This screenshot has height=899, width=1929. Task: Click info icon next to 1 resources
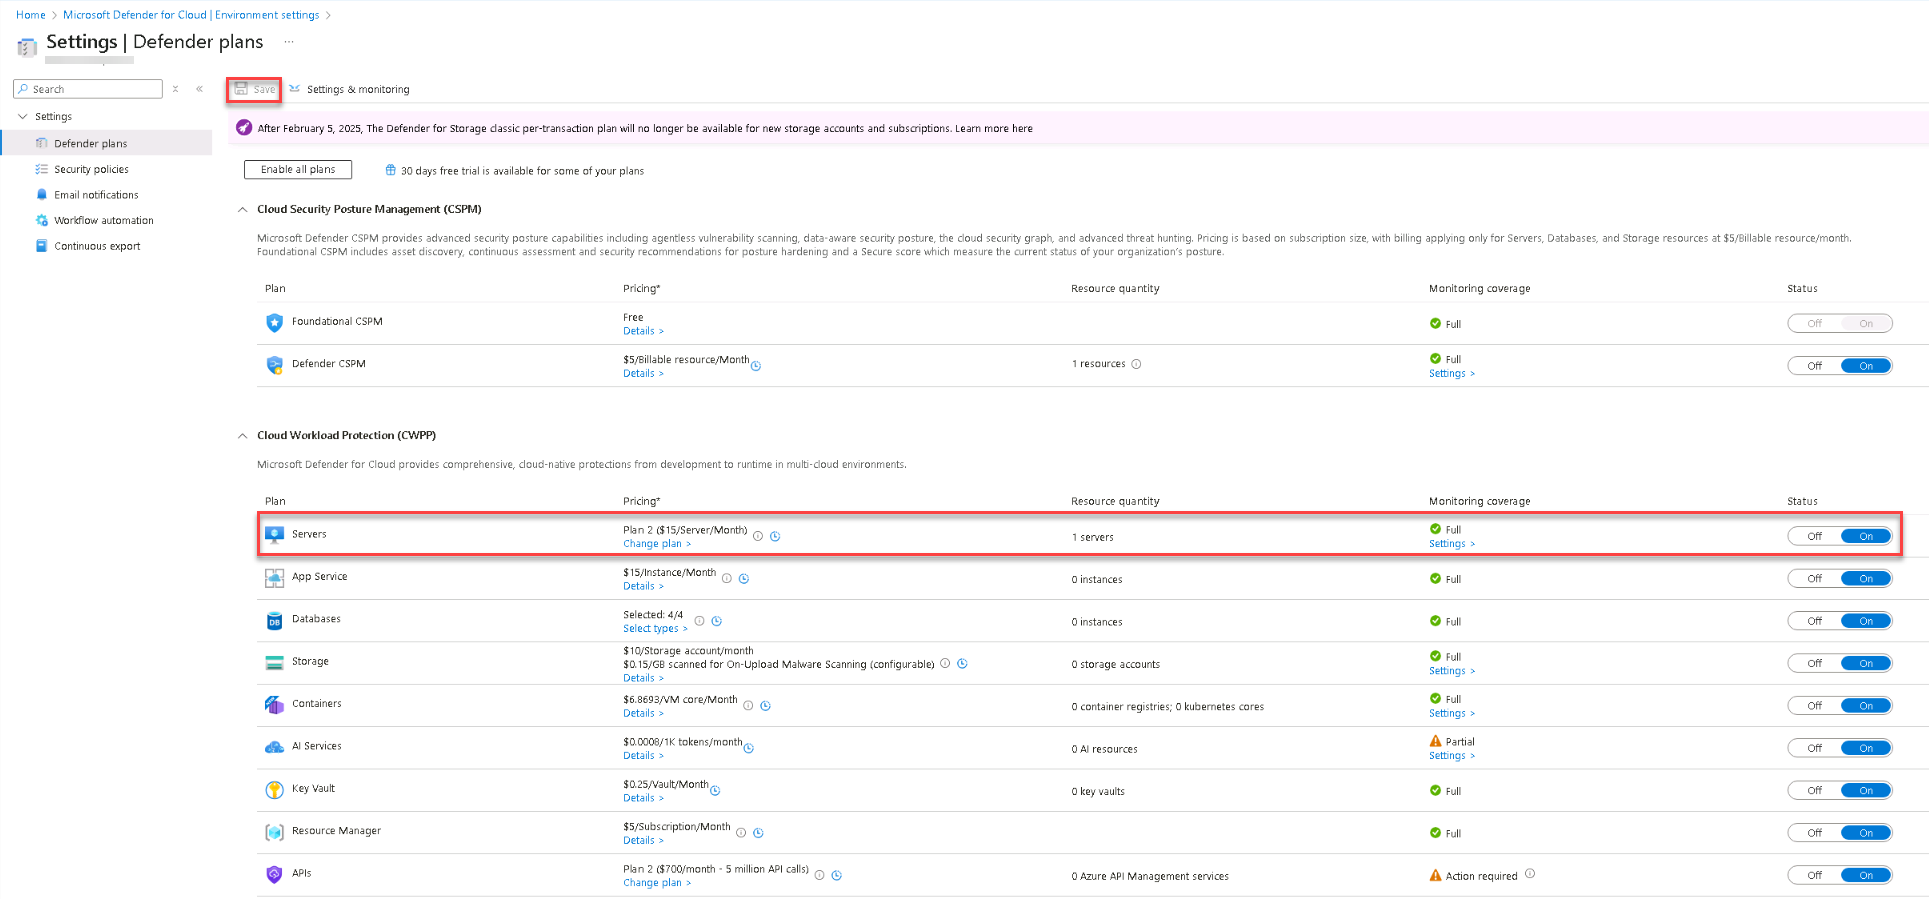tap(1136, 364)
